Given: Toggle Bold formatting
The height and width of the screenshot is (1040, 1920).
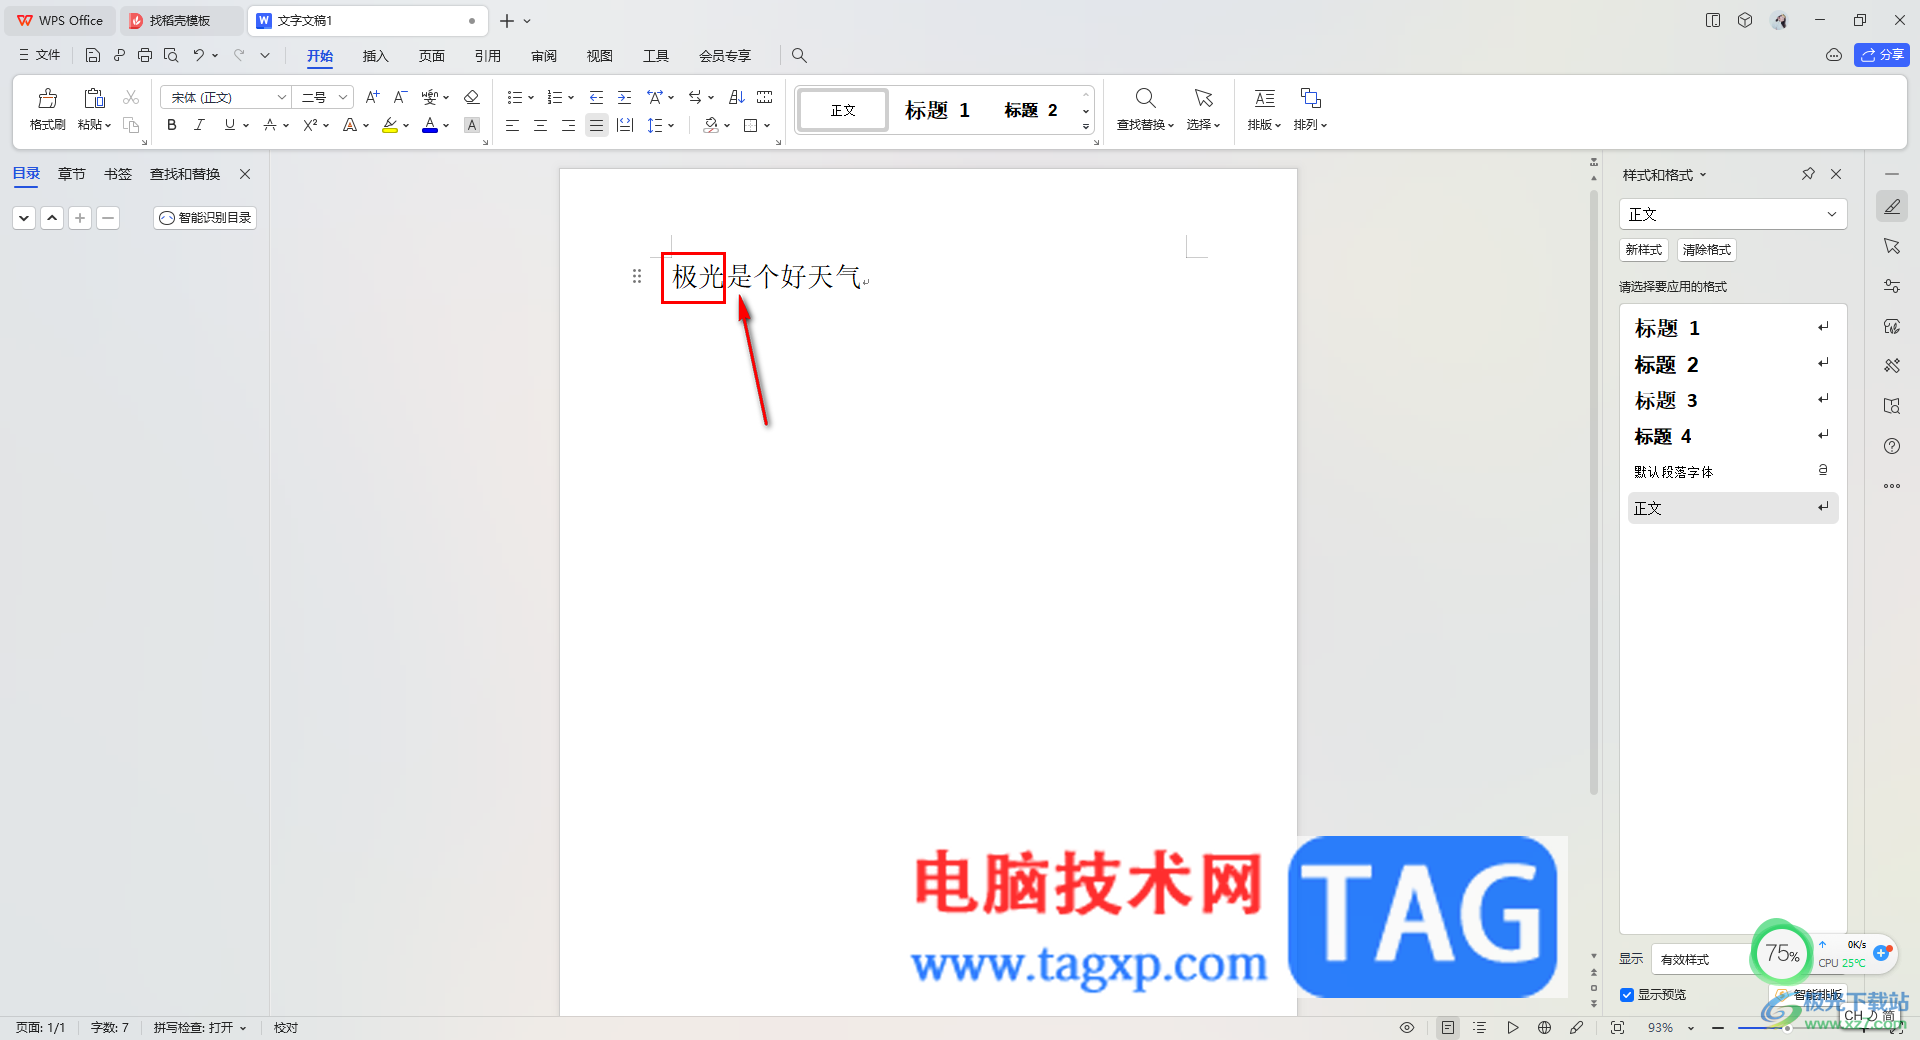Looking at the screenshot, I should tap(172, 125).
